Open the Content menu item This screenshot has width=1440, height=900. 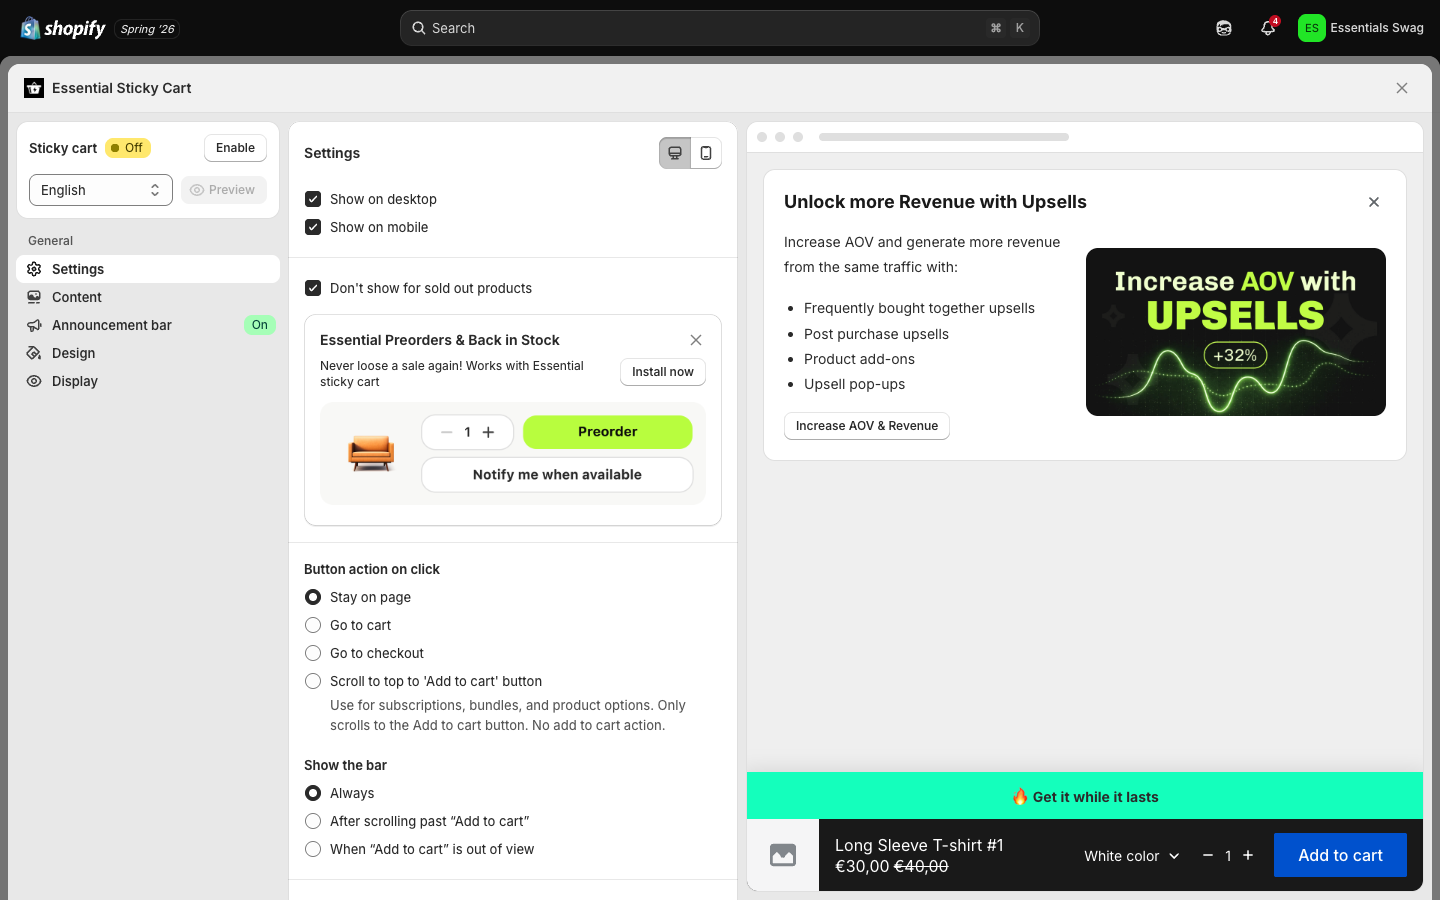tap(148, 297)
